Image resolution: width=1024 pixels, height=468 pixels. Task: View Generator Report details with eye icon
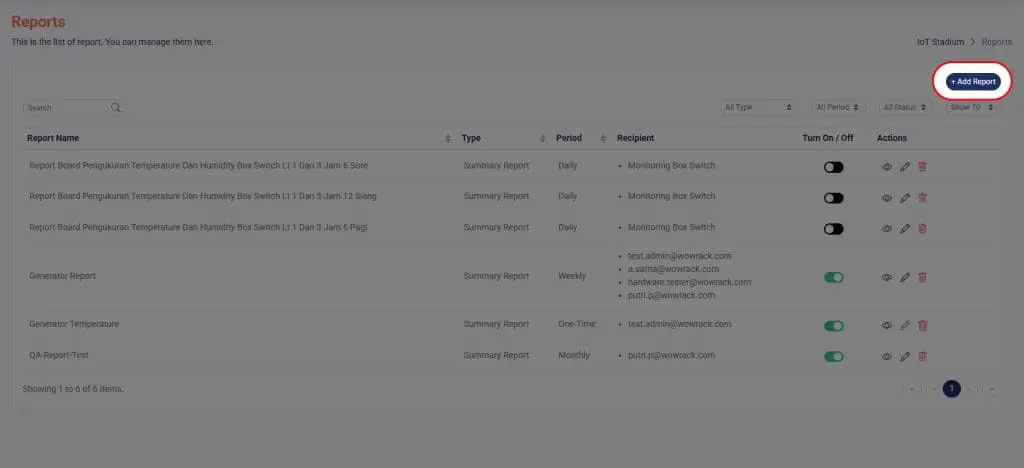[x=887, y=277]
